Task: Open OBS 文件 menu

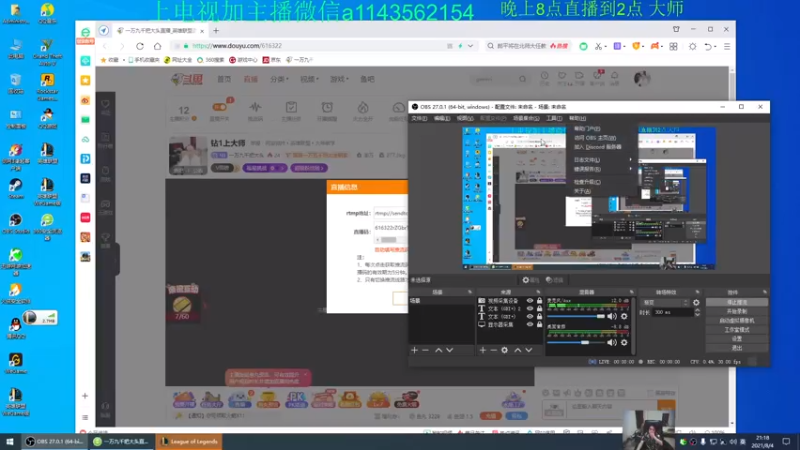Action: click(x=419, y=118)
